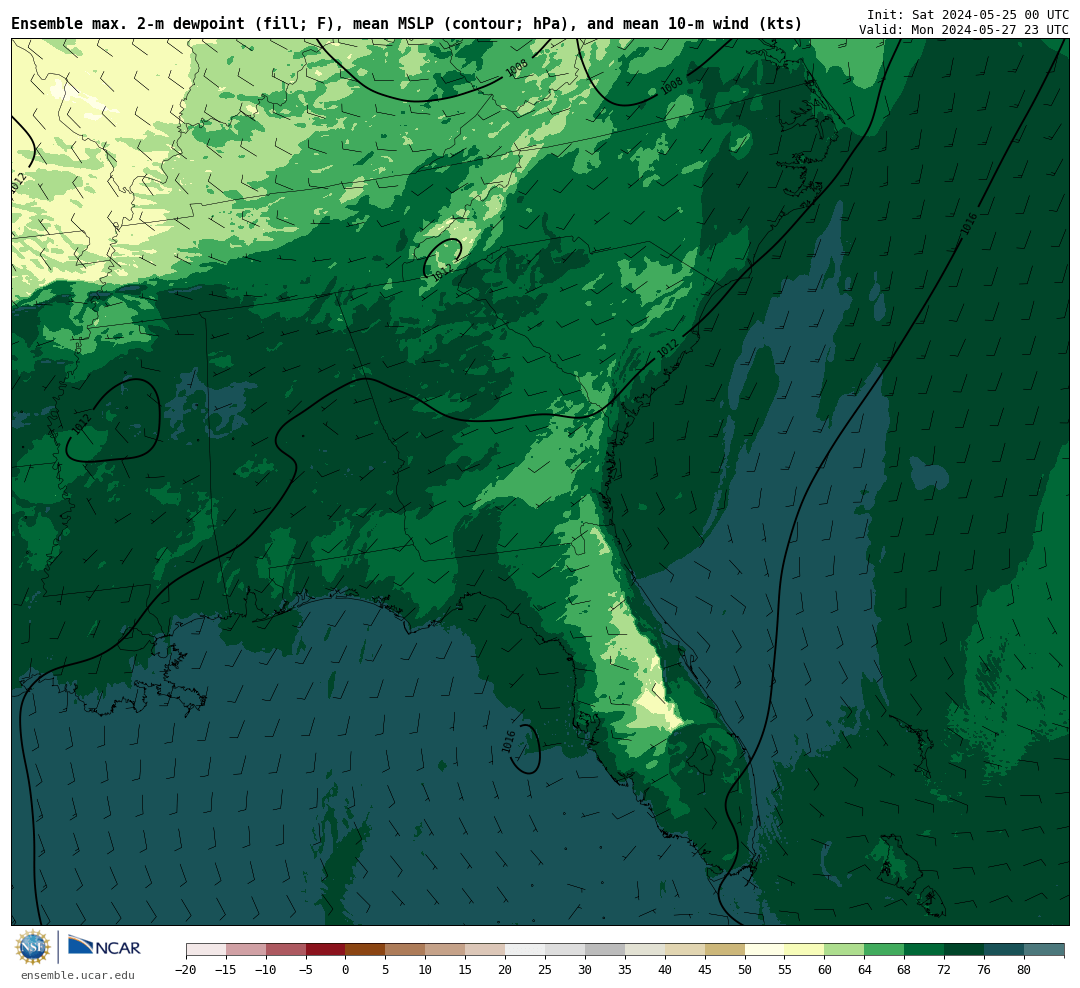
Task: Click the '76' colorbar label
Action: click(984, 970)
